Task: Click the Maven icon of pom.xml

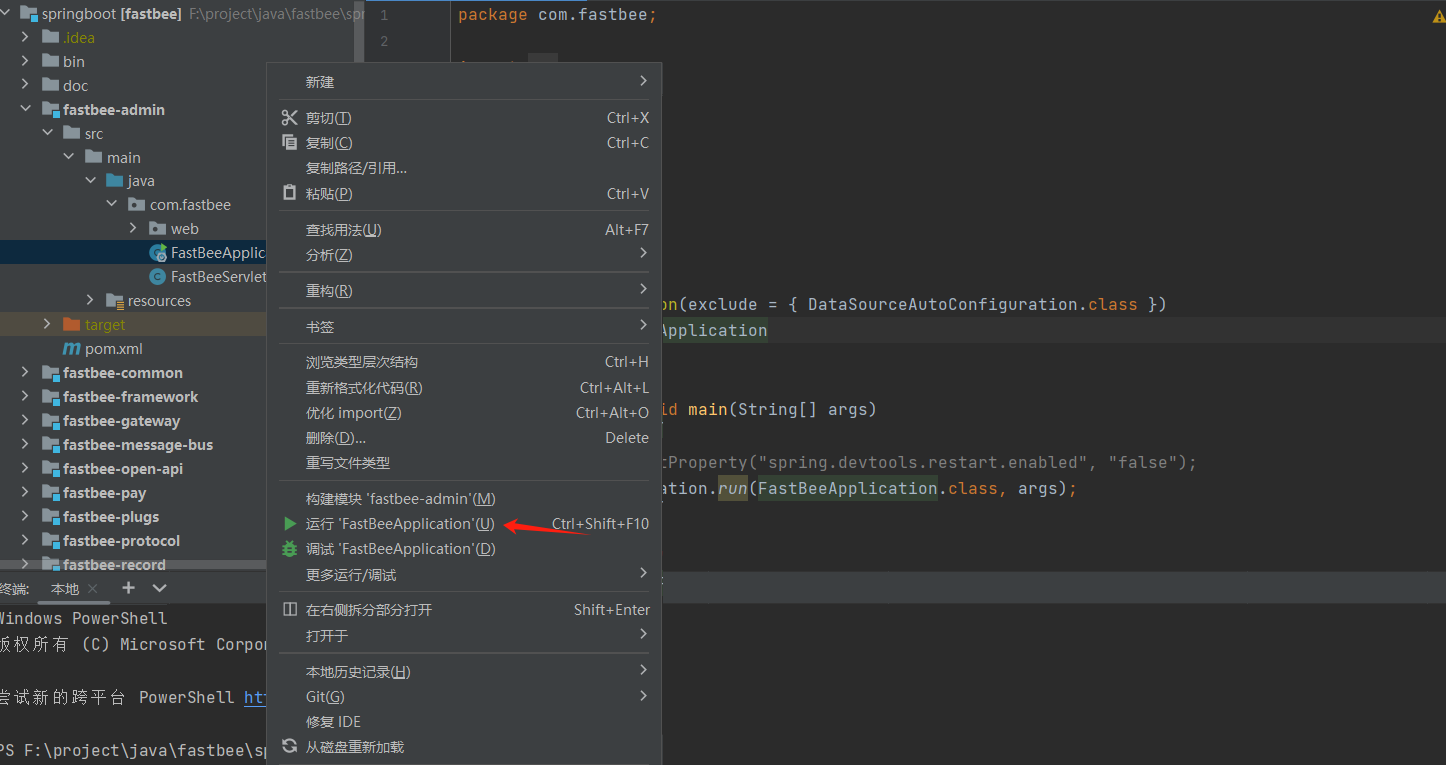Action: pos(71,349)
